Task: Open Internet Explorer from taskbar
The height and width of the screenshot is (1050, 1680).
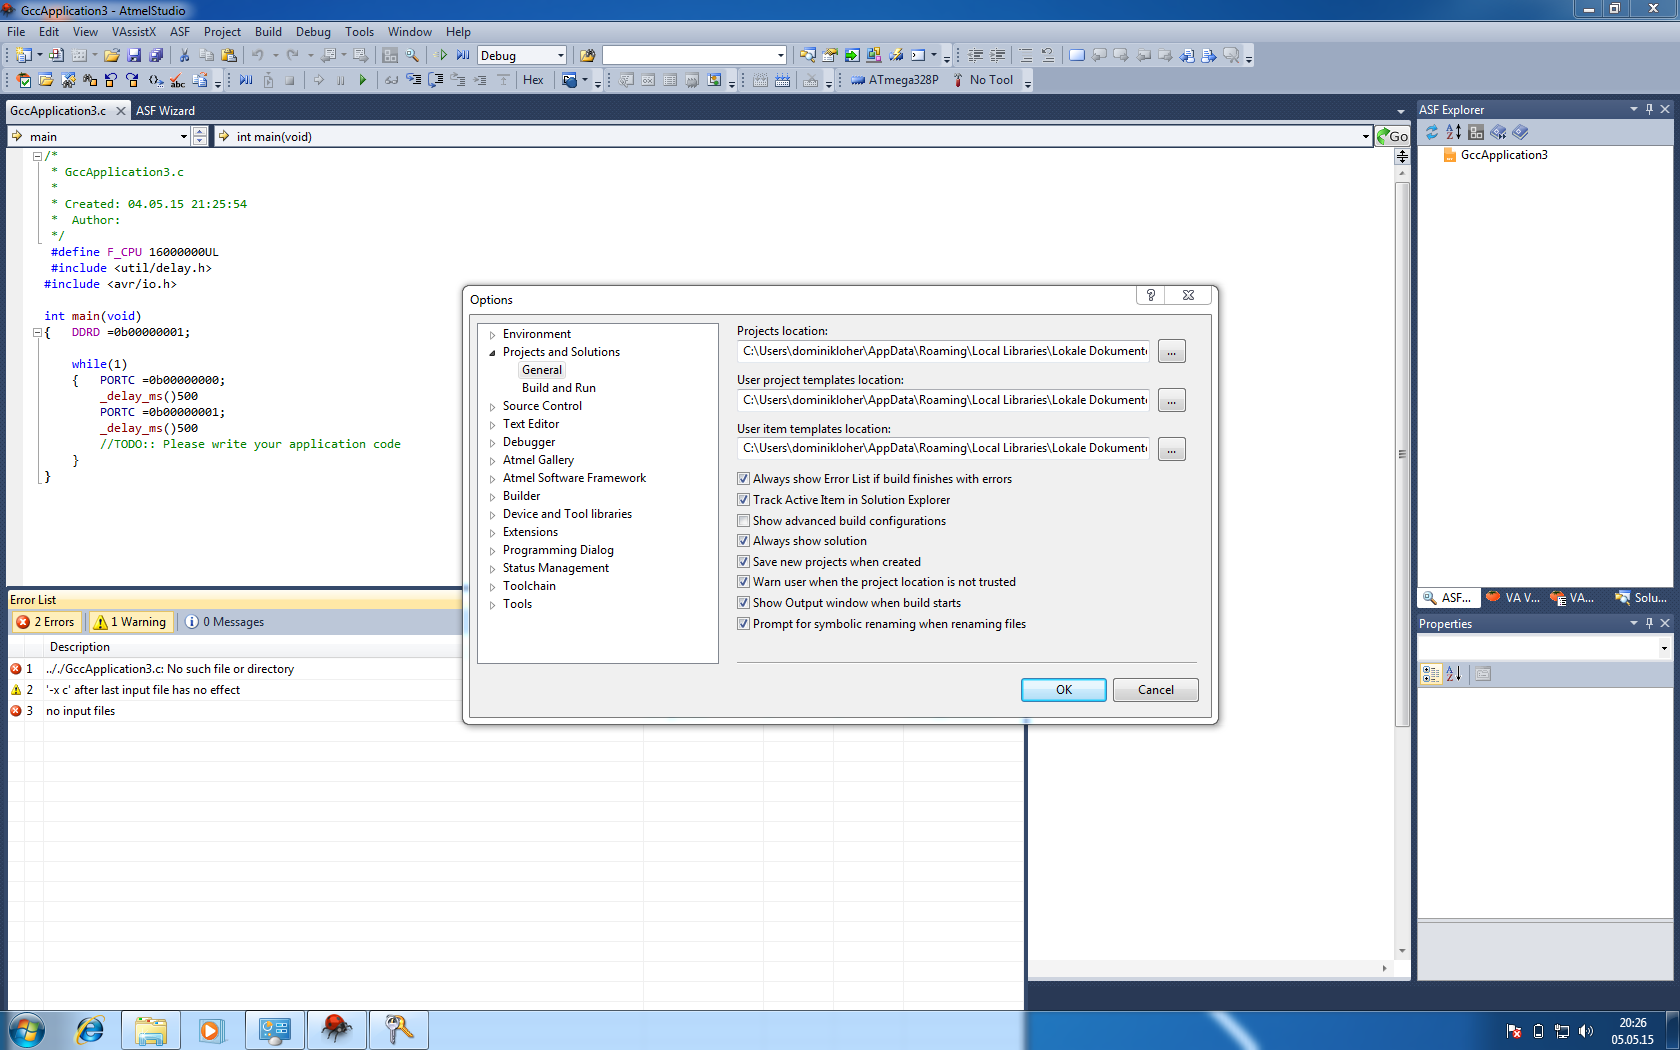Action: coord(90,1030)
